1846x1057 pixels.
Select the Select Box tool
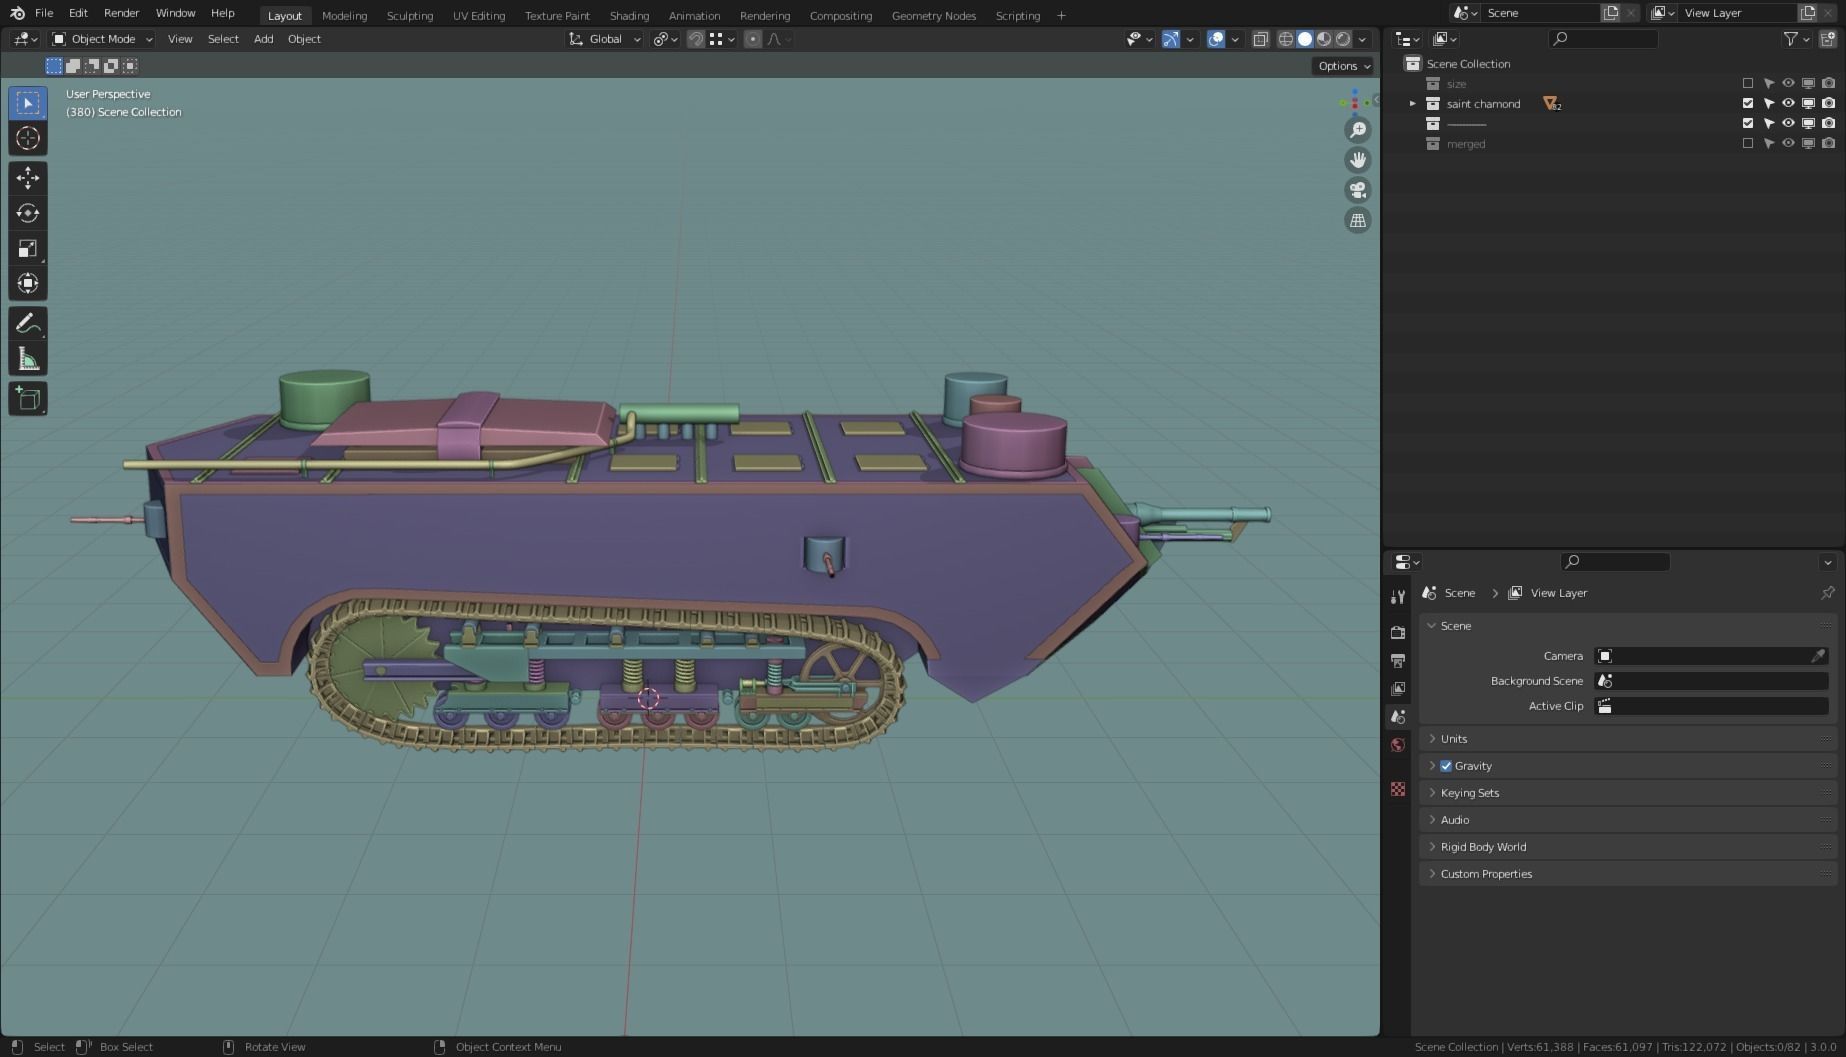pyautogui.click(x=28, y=103)
